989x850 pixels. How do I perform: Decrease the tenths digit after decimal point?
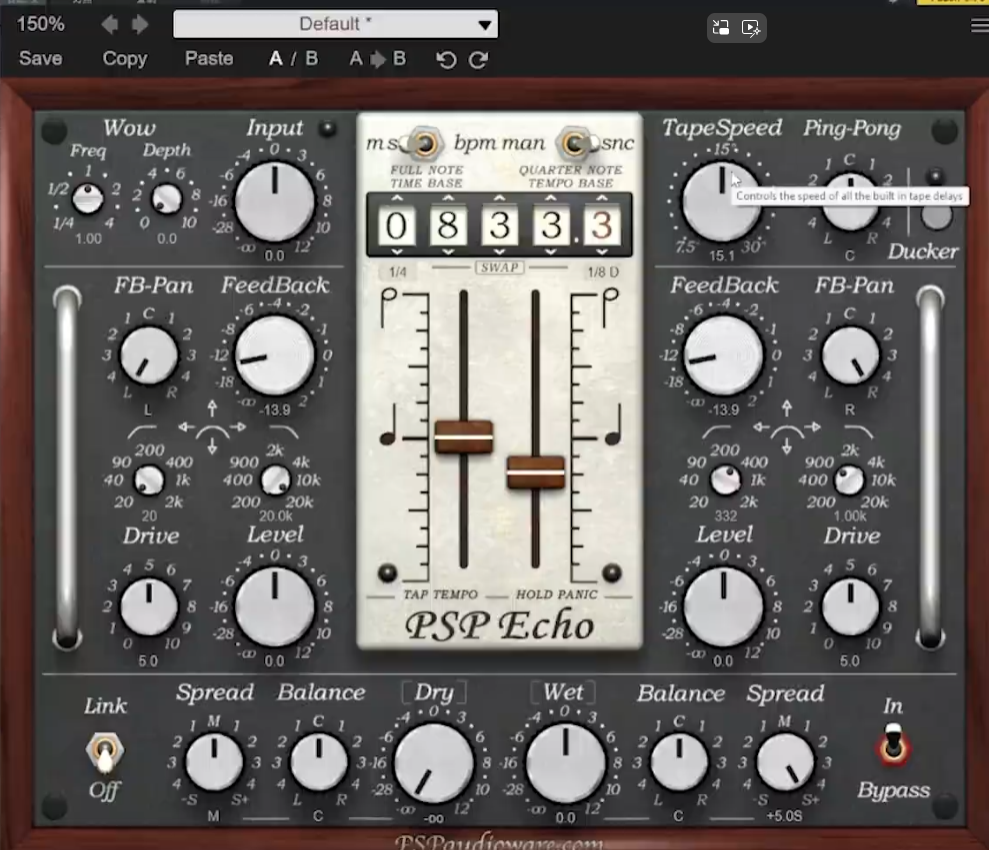click(602, 252)
